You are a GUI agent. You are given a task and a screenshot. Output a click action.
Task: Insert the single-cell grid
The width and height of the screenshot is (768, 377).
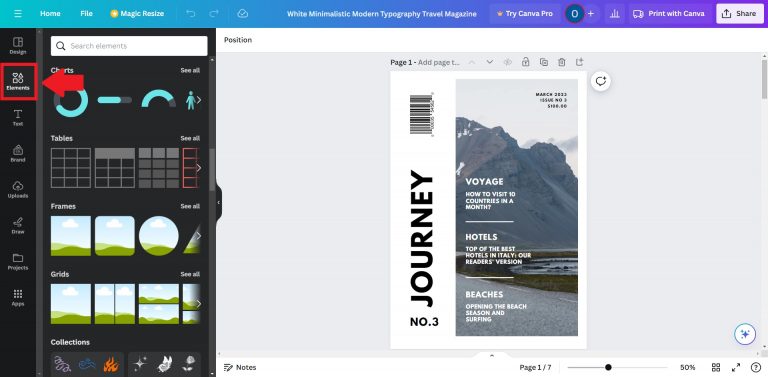71,304
